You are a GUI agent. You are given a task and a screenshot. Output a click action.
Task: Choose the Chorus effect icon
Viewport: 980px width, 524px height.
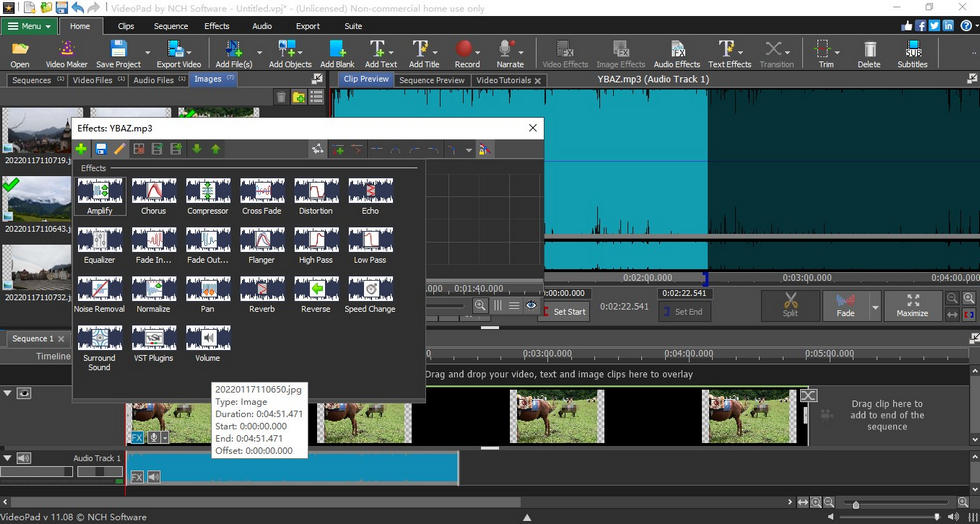154,196
